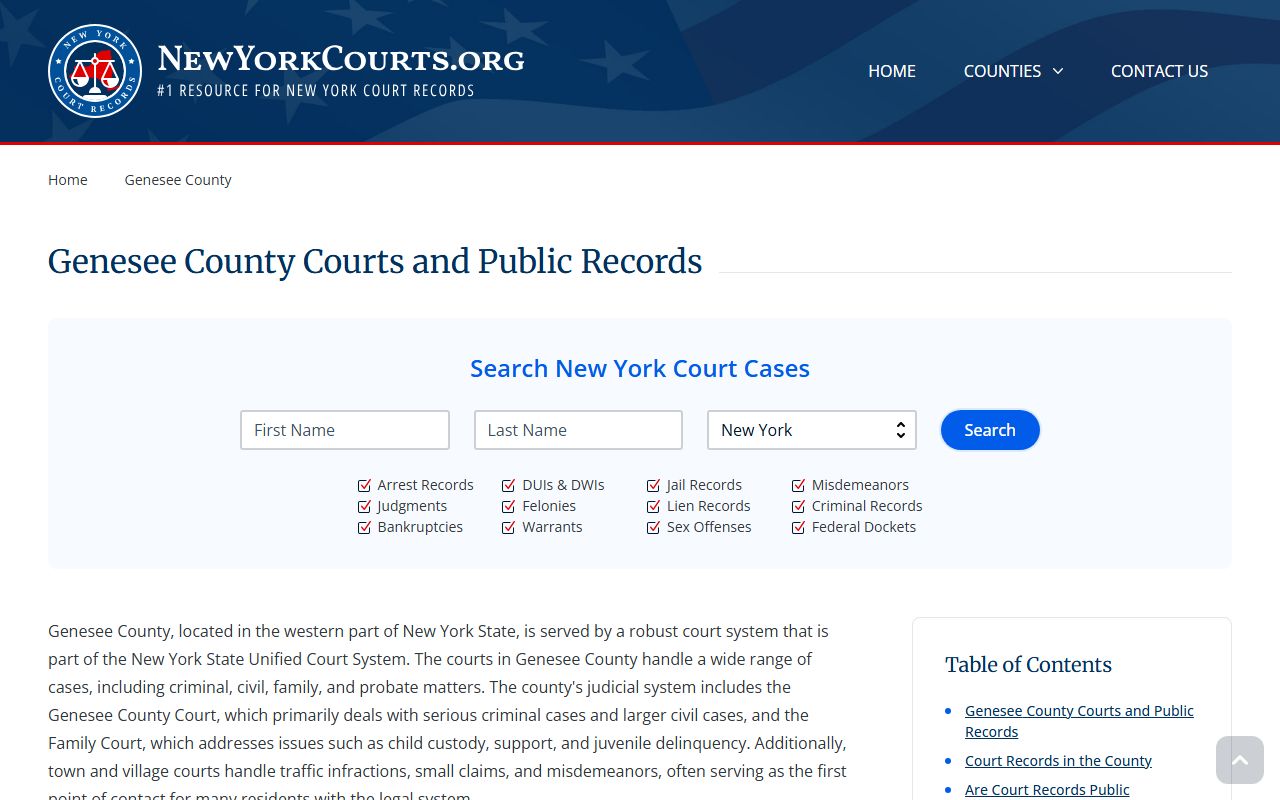Click the Criminal Records checkmark icon
The width and height of the screenshot is (1280, 800).
(x=799, y=506)
